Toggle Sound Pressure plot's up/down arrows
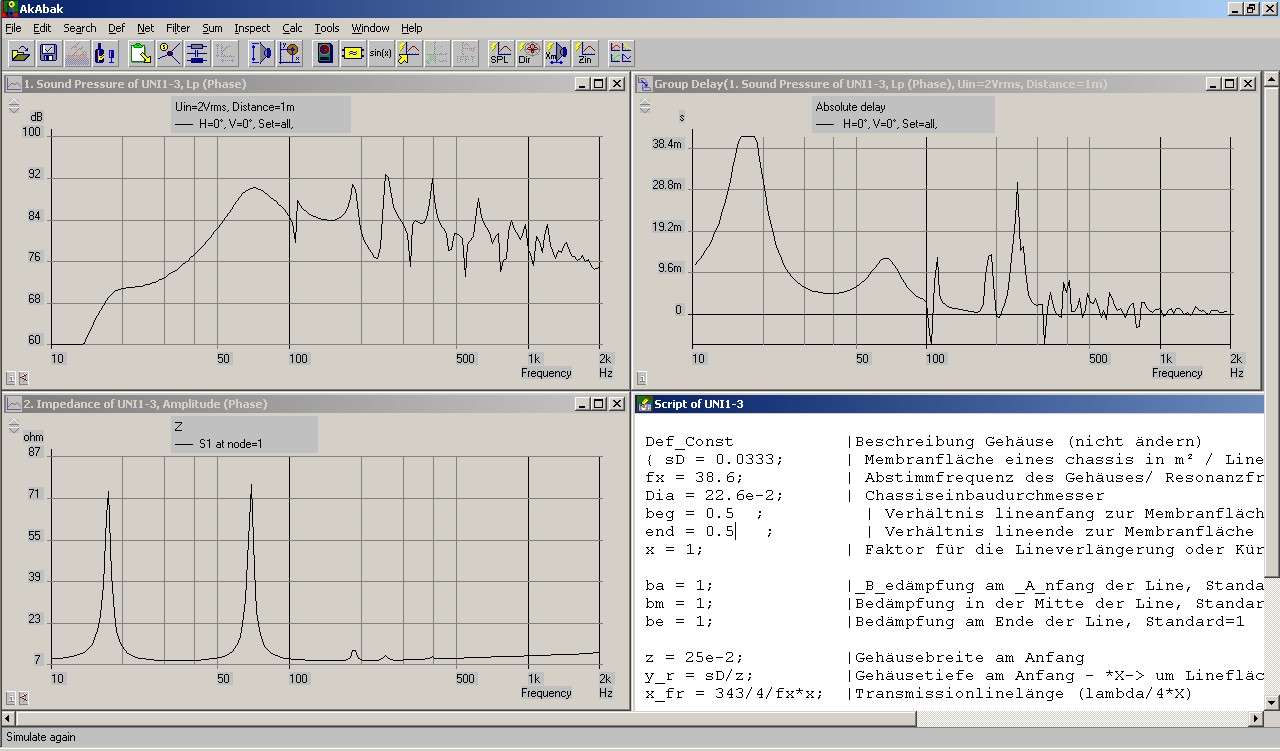This screenshot has width=1280, height=751. pos(14,106)
